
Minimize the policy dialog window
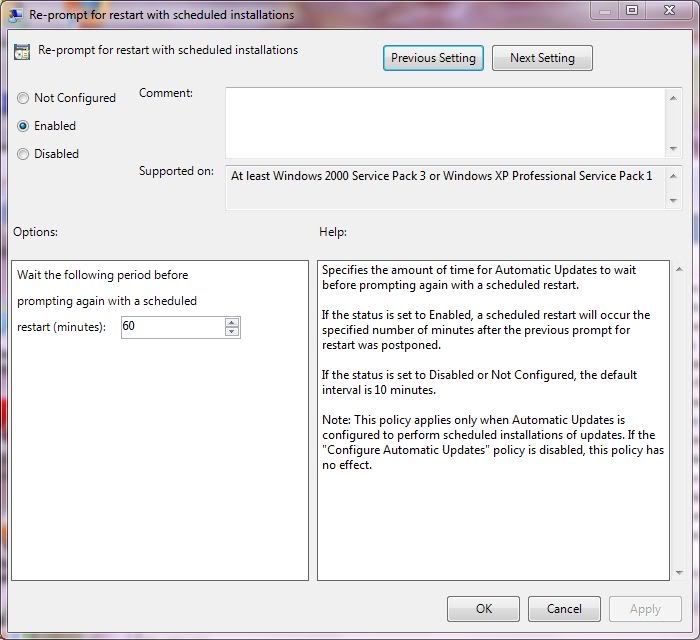point(606,11)
